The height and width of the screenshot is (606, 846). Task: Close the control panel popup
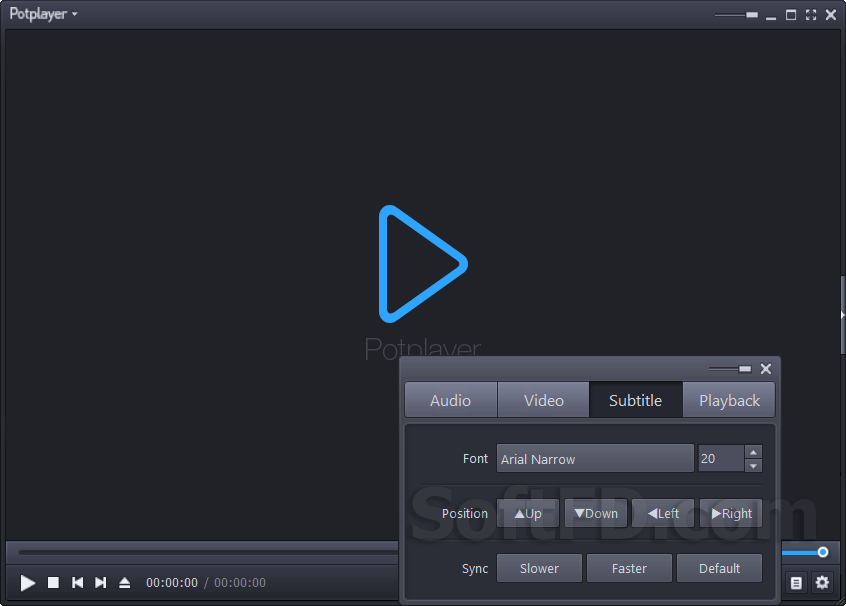tap(766, 369)
